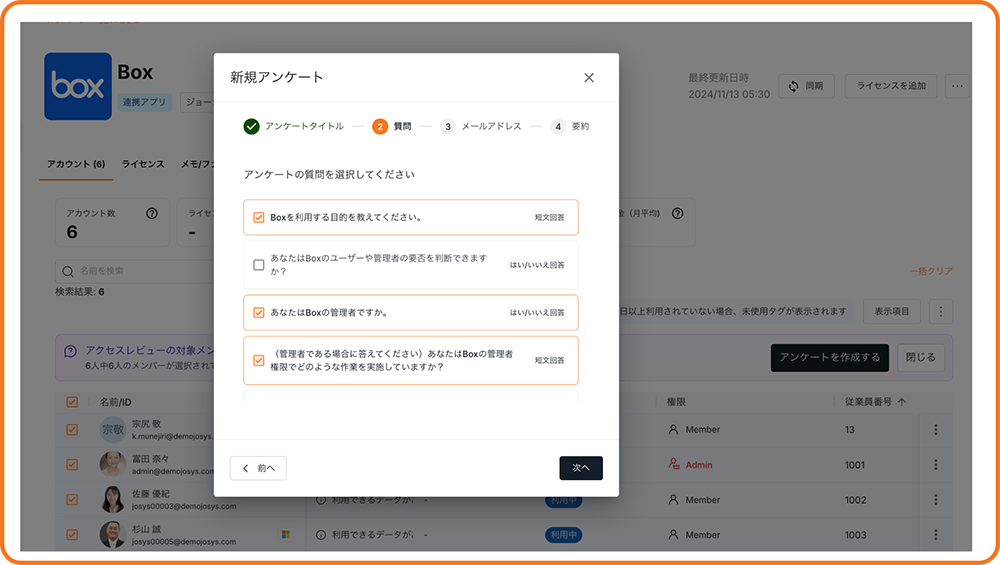Open row menu for employee number 1003
The image size is (1000, 565).
point(936,535)
